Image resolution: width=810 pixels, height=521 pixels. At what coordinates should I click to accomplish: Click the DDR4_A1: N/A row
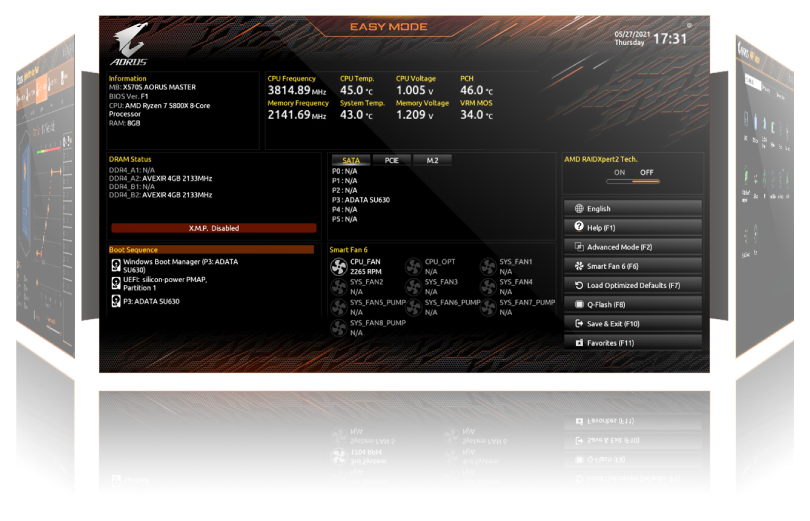click(132, 170)
